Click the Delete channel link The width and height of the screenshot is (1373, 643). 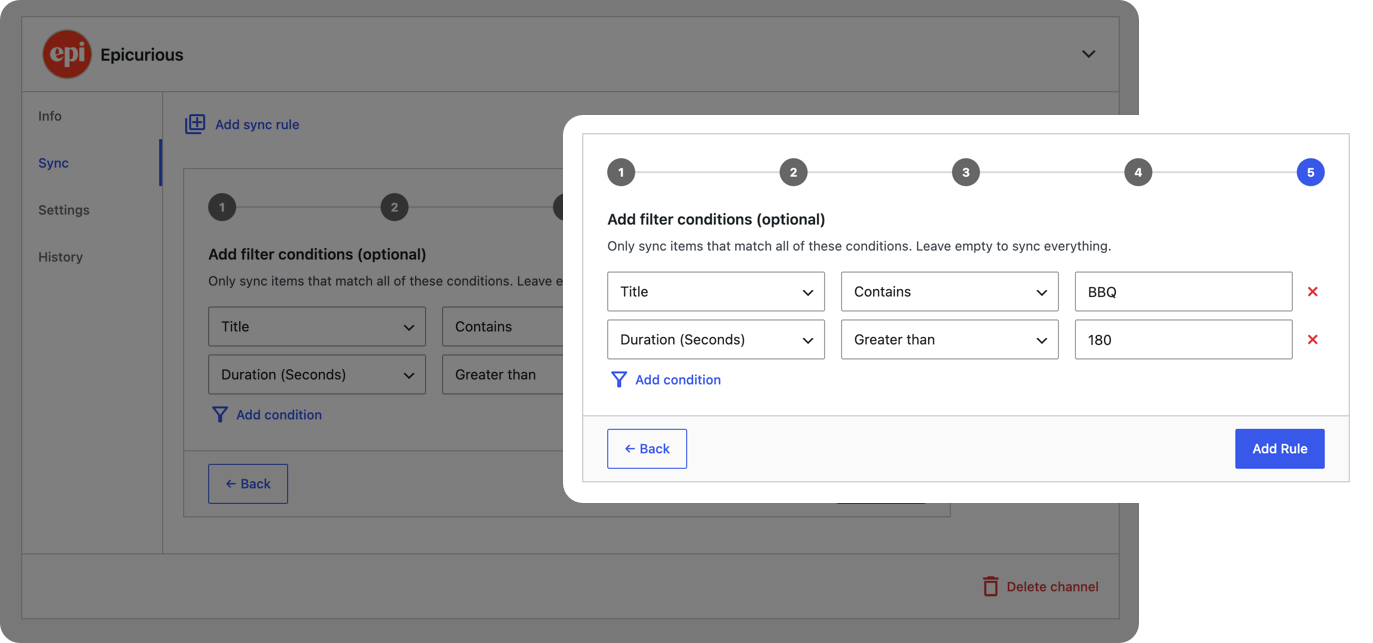point(1052,587)
